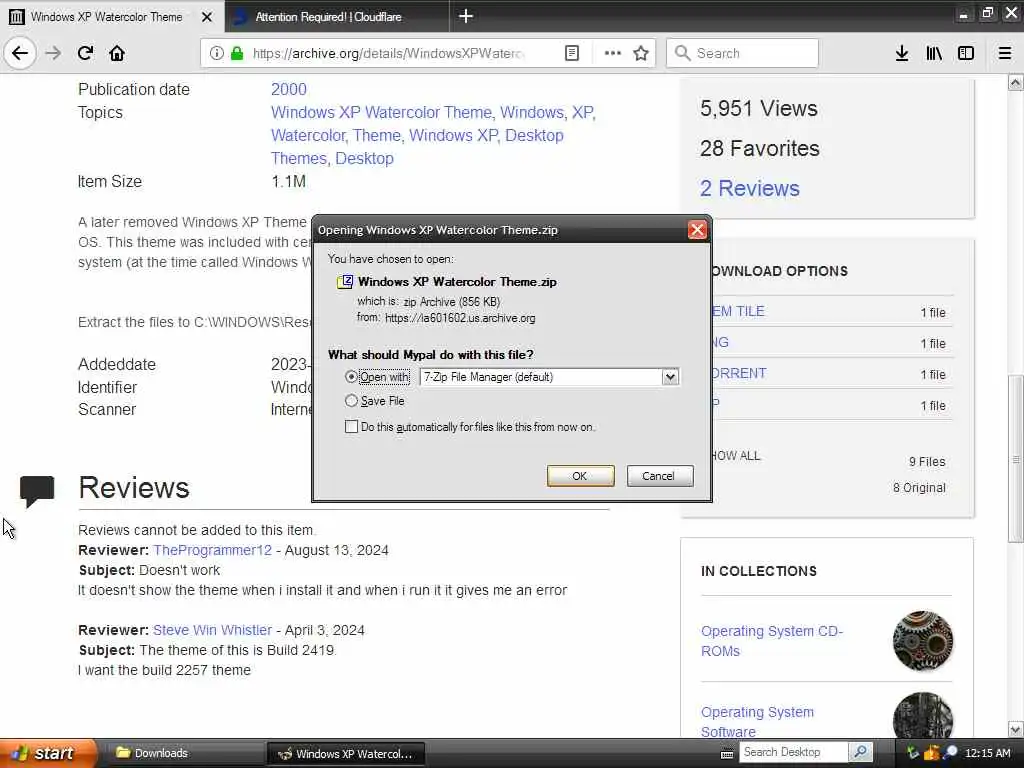1024x768 pixels.
Task: Click the vertical scrollbar thumb
Action: (1016, 458)
